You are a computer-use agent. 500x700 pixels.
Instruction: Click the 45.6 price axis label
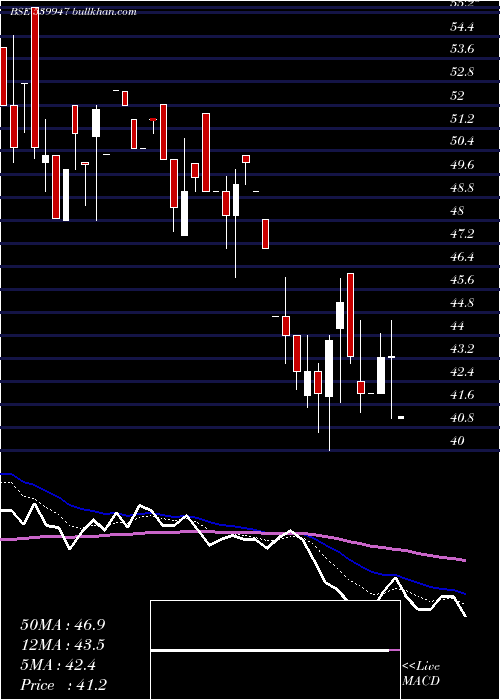point(462,280)
